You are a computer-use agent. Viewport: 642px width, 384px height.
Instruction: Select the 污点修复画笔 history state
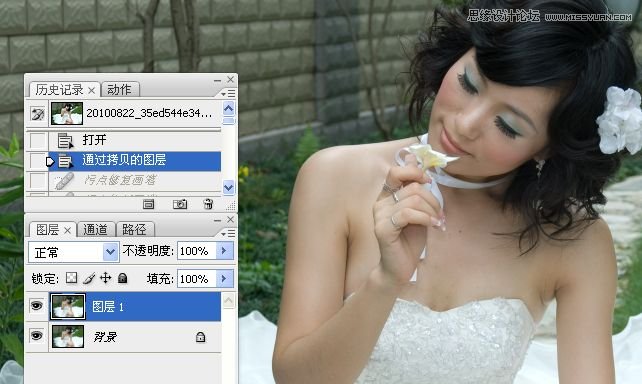point(135,180)
